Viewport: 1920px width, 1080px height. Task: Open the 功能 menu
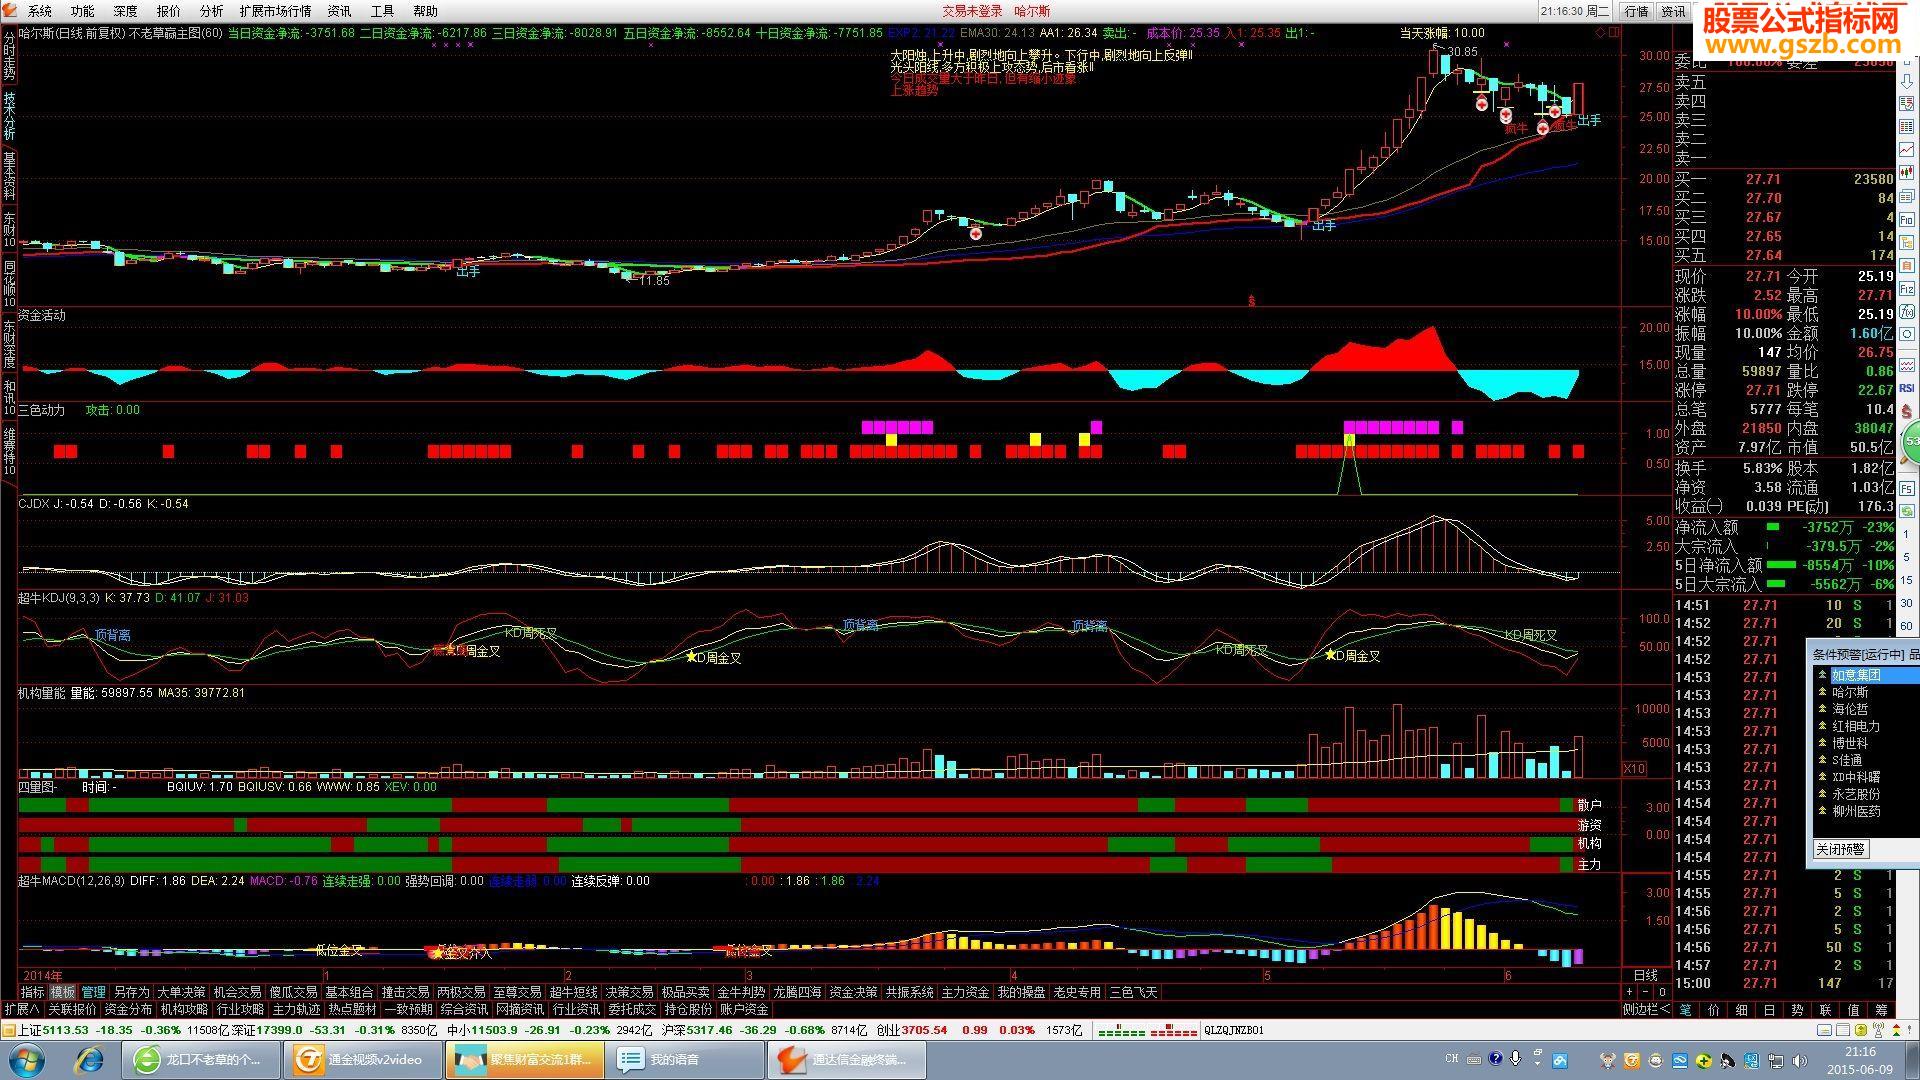83,11
